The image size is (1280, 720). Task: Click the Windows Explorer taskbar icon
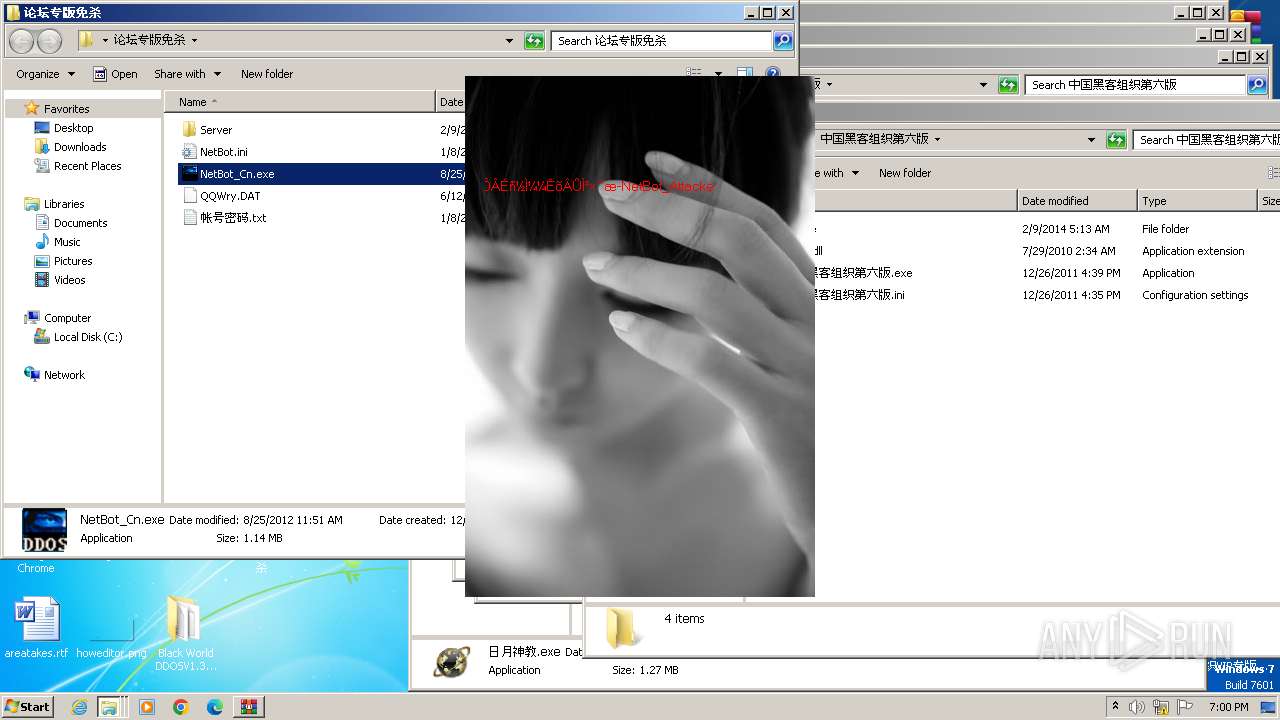[108, 707]
